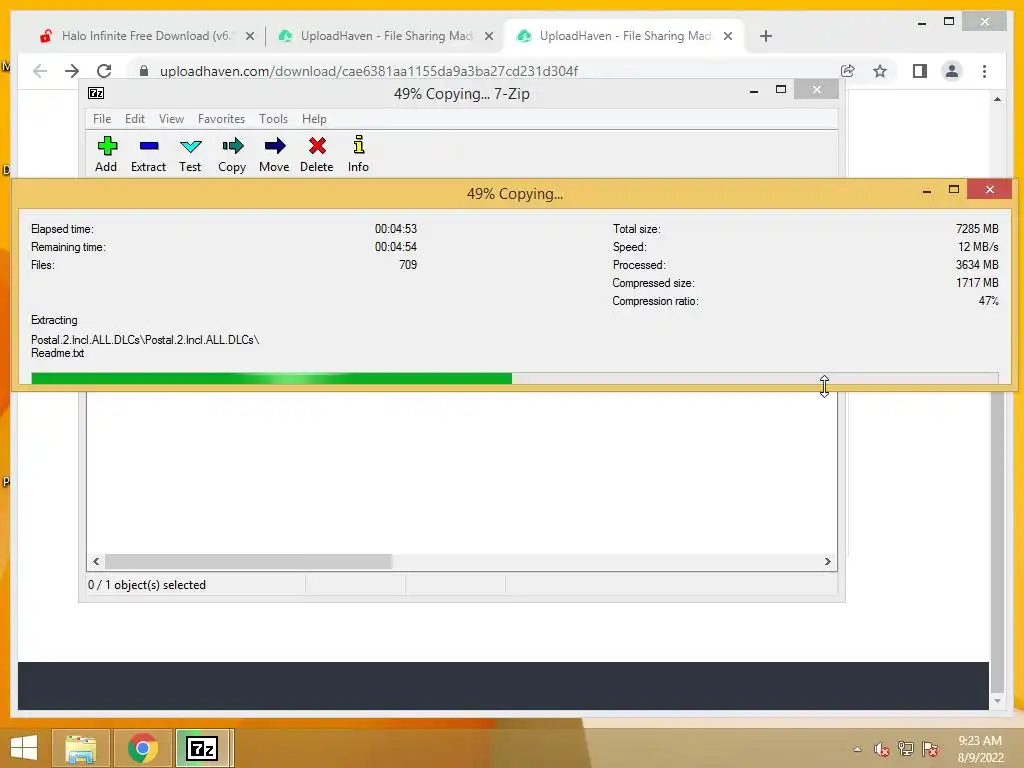This screenshot has width=1024, height=768.
Task: Open the Favorites menu in 7-Zip
Action: (x=221, y=119)
